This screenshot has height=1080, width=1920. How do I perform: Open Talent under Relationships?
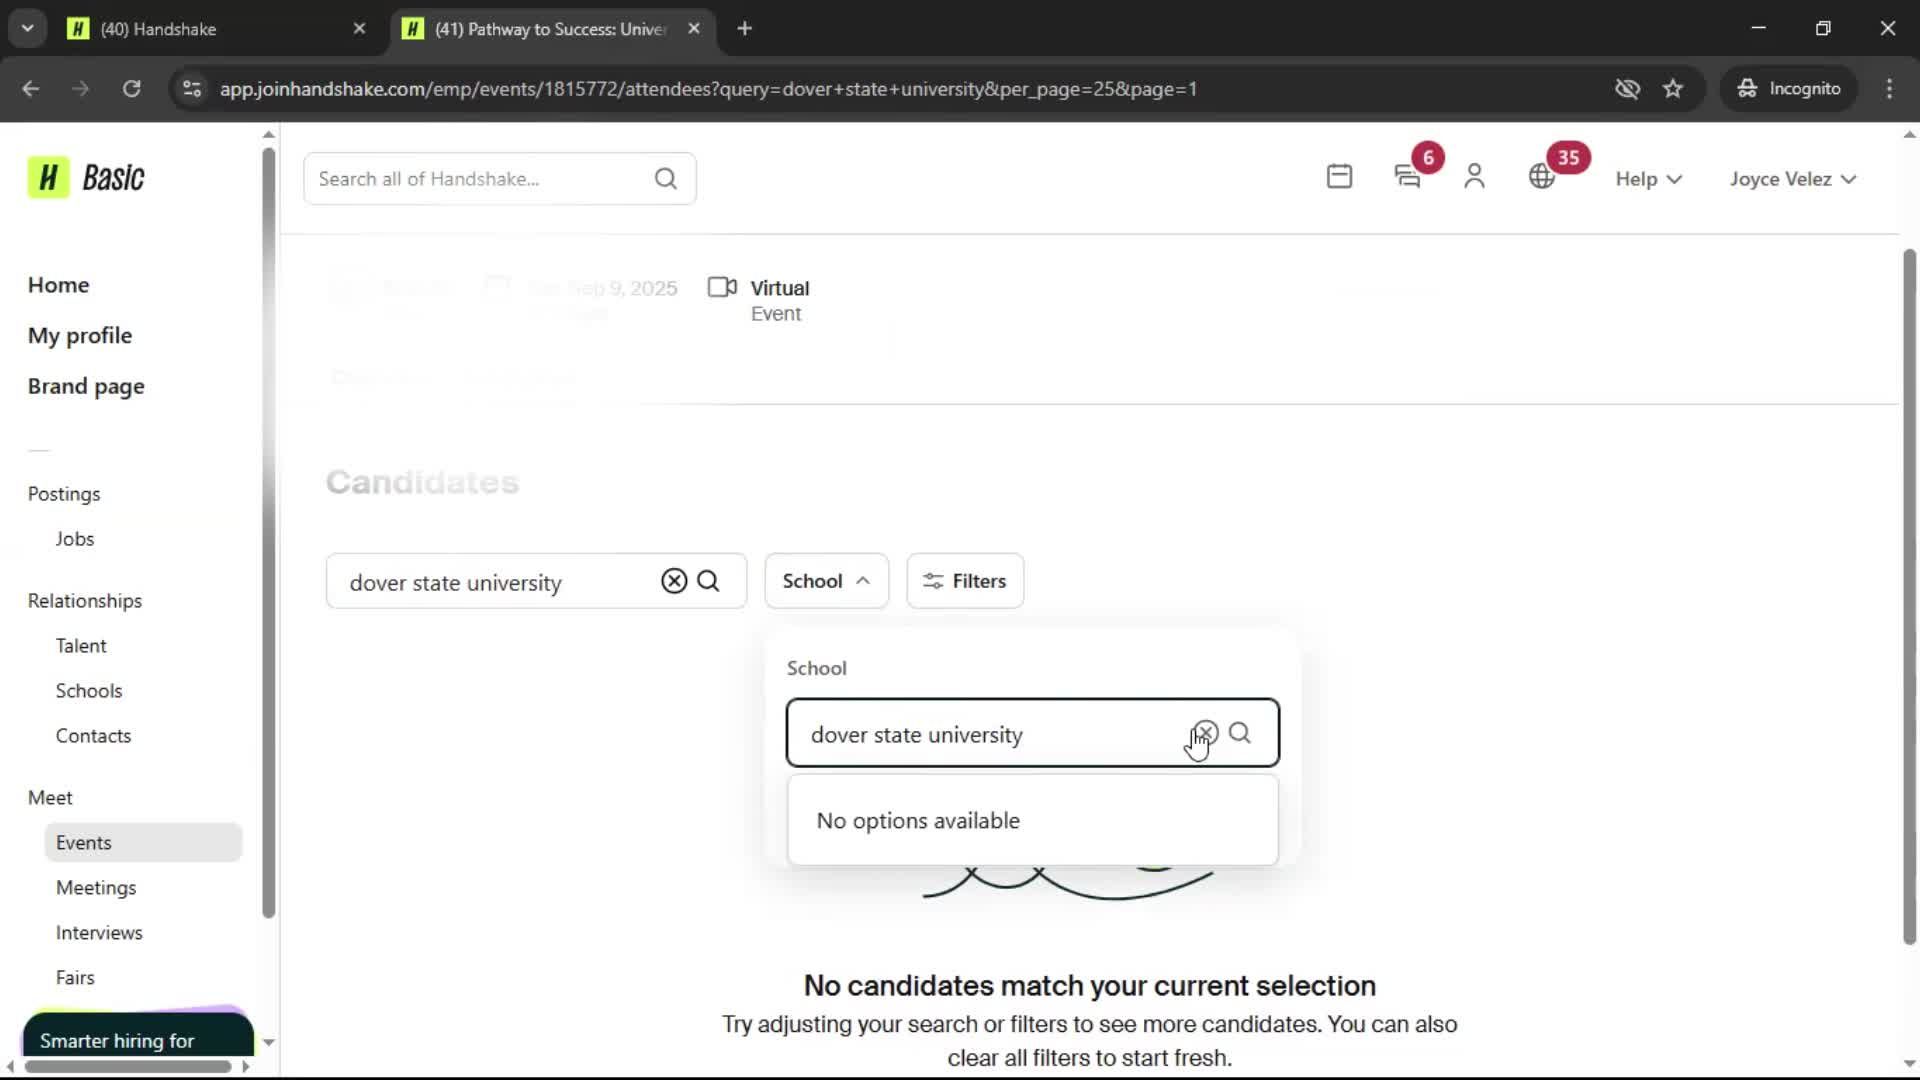[81, 646]
